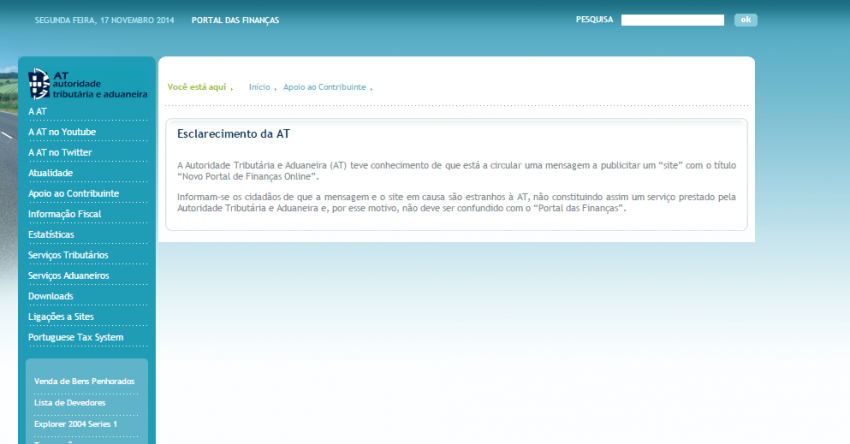Open Serviços Tributários menu entry

tap(68, 255)
